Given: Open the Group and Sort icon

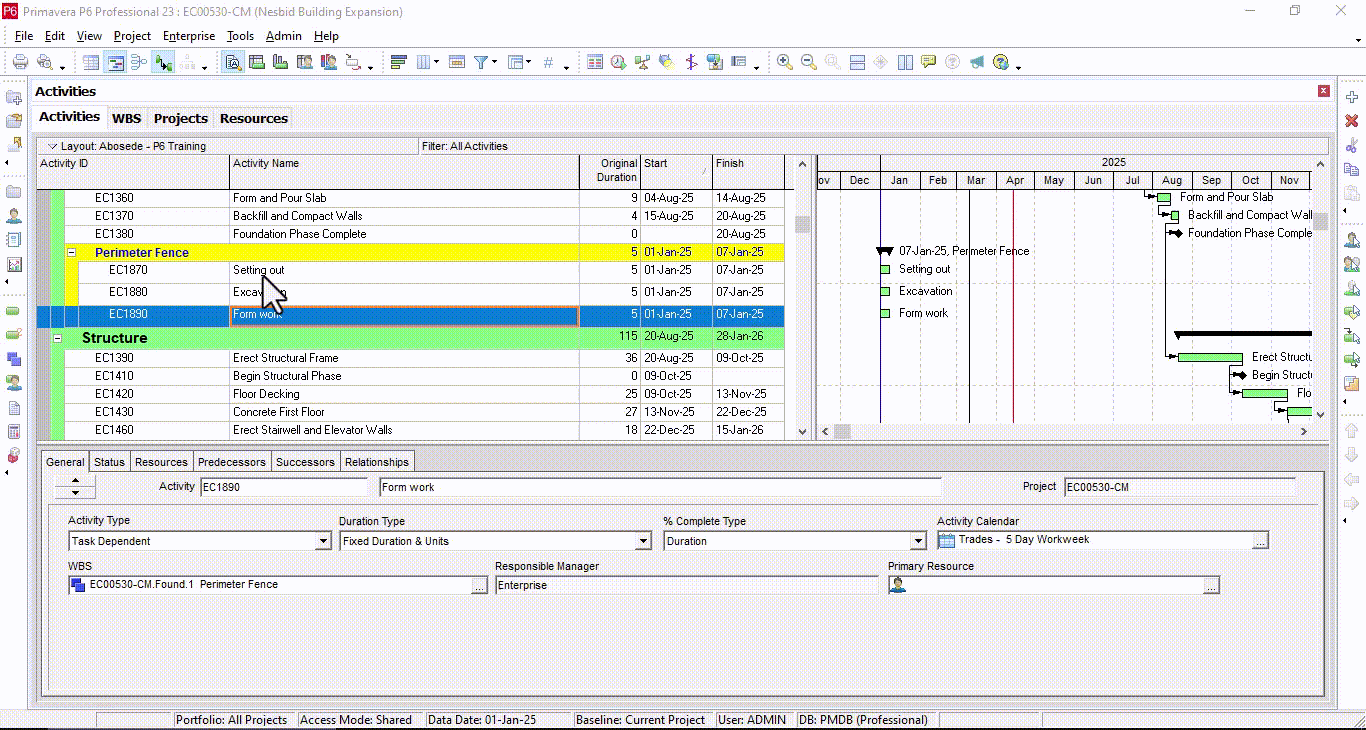Looking at the screenshot, I should (516, 62).
